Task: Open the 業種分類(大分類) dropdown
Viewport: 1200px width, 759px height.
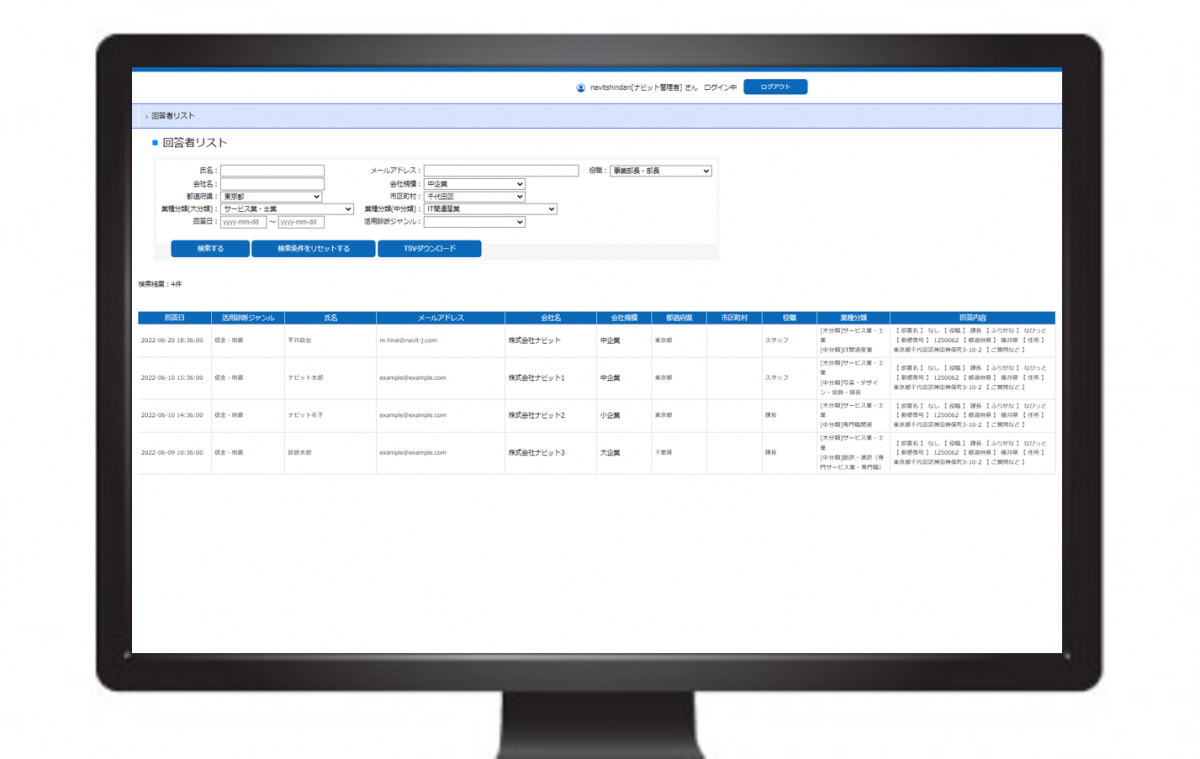Action: [288, 209]
